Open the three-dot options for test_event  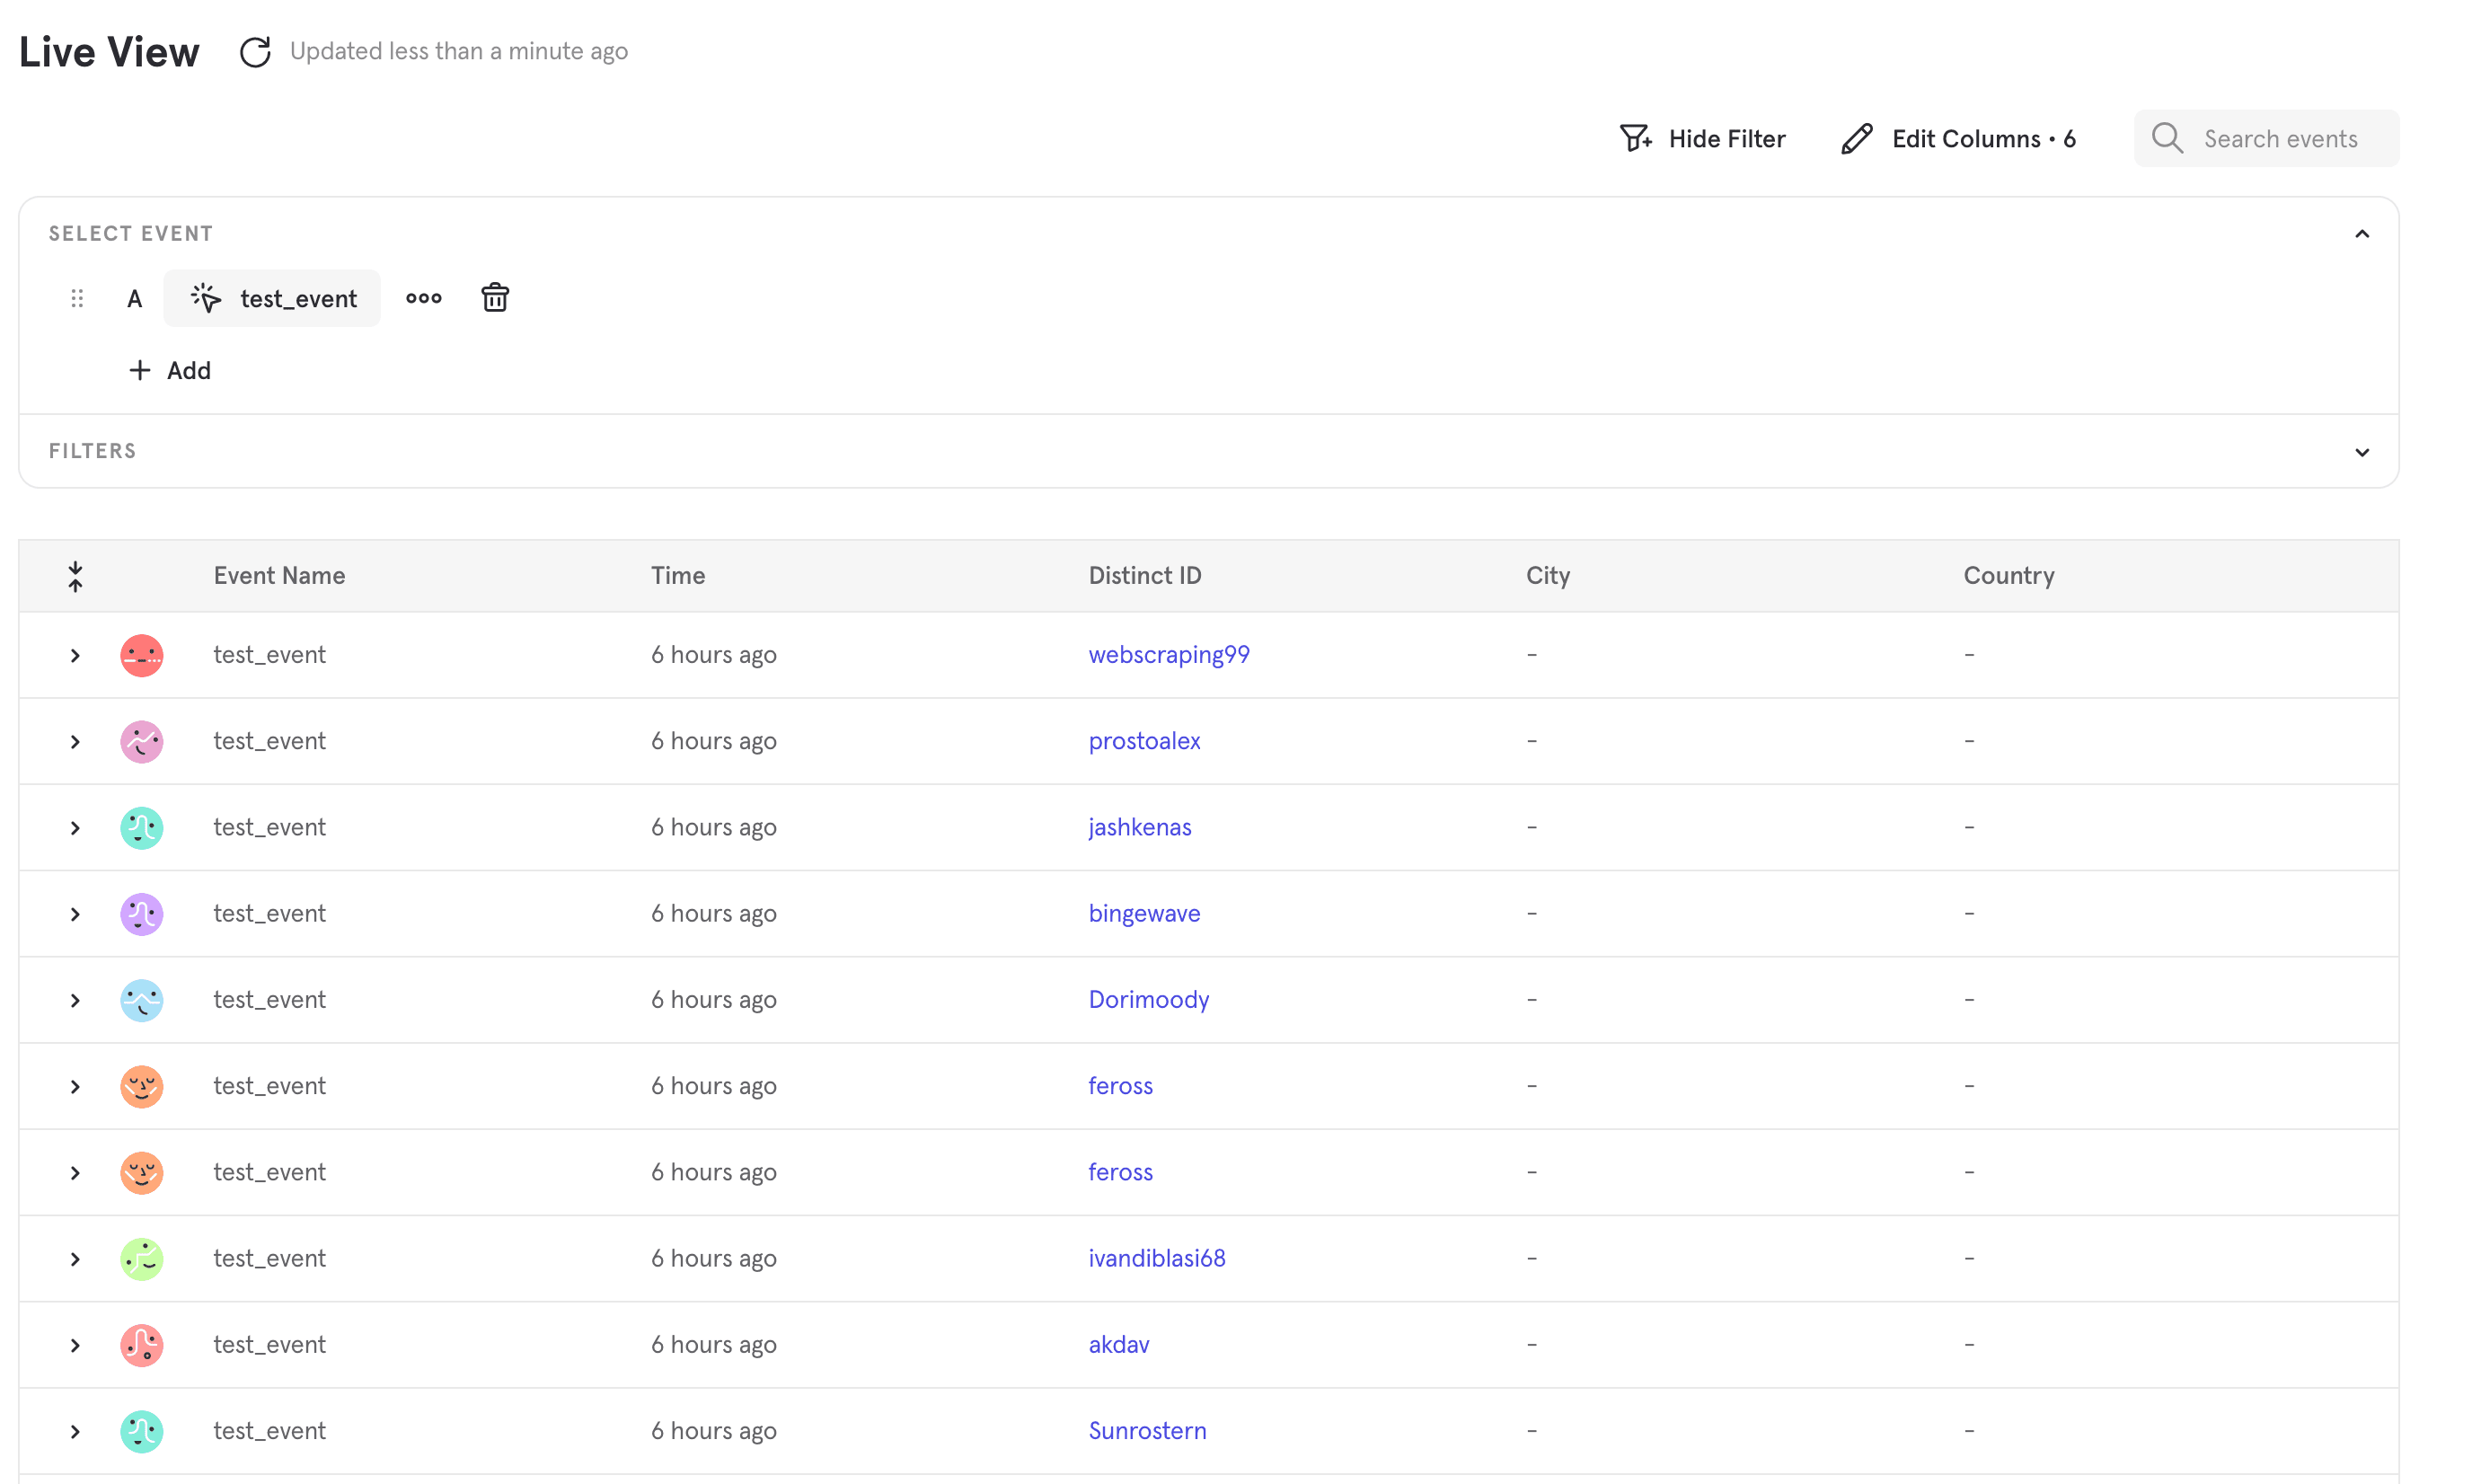[423, 298]
